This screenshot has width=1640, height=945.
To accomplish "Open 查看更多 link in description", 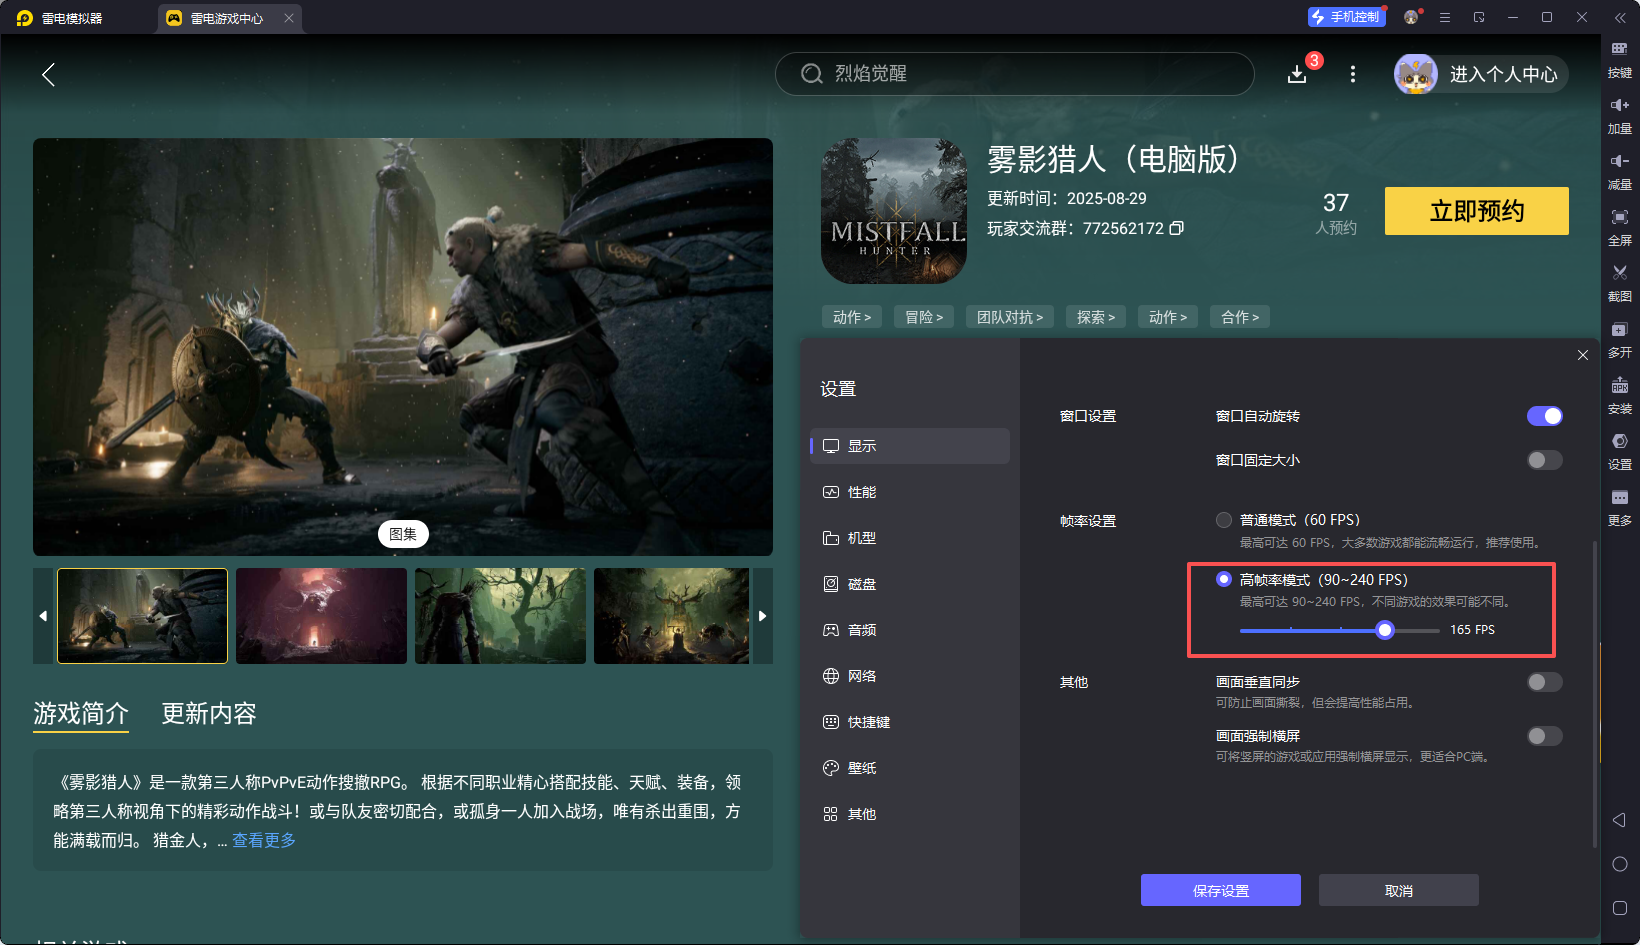I will [x=264, y=840].
